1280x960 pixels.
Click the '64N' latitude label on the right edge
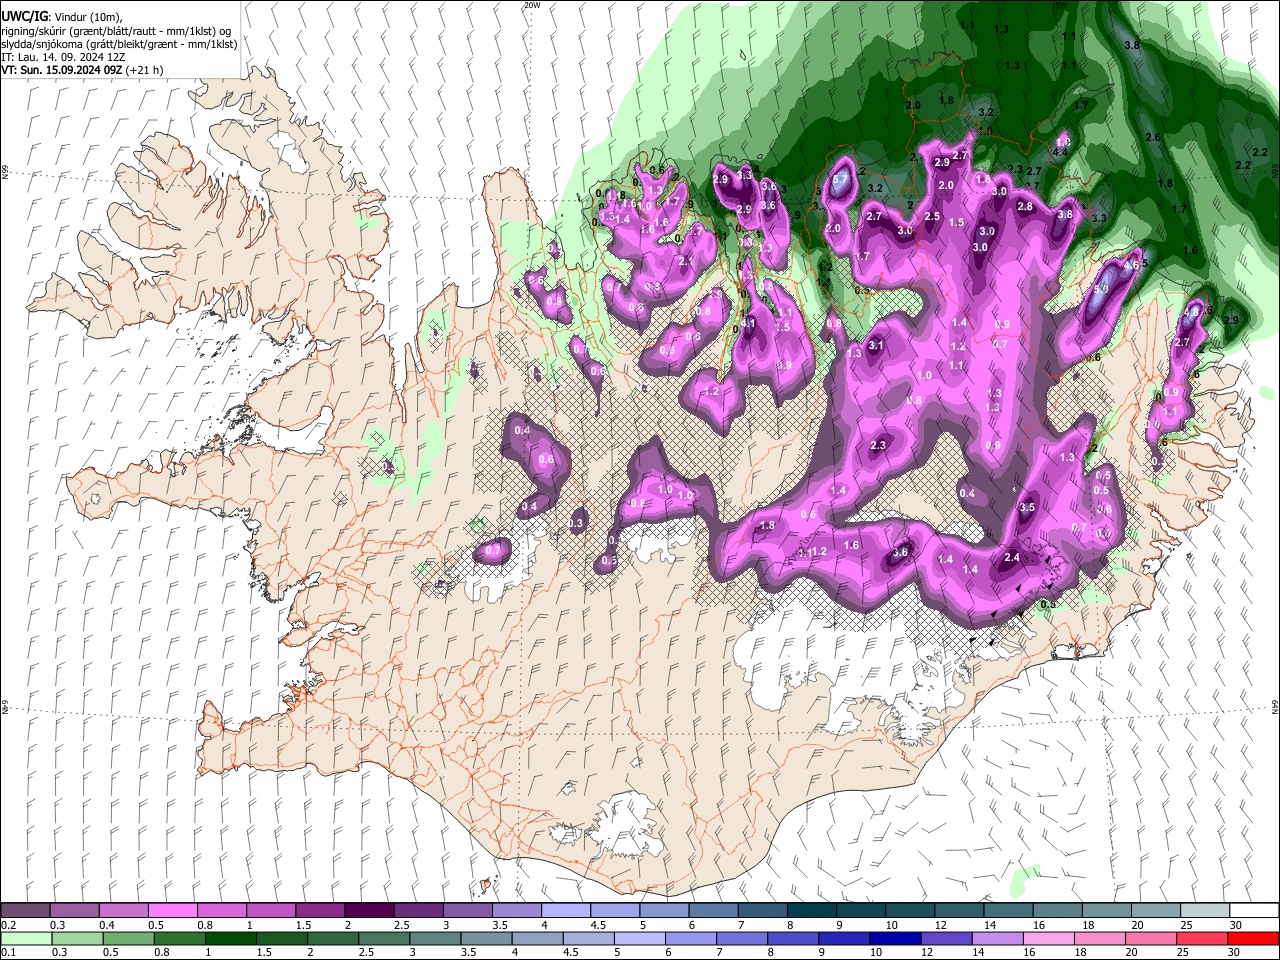pyautogui.click(x=1275, y=705)
